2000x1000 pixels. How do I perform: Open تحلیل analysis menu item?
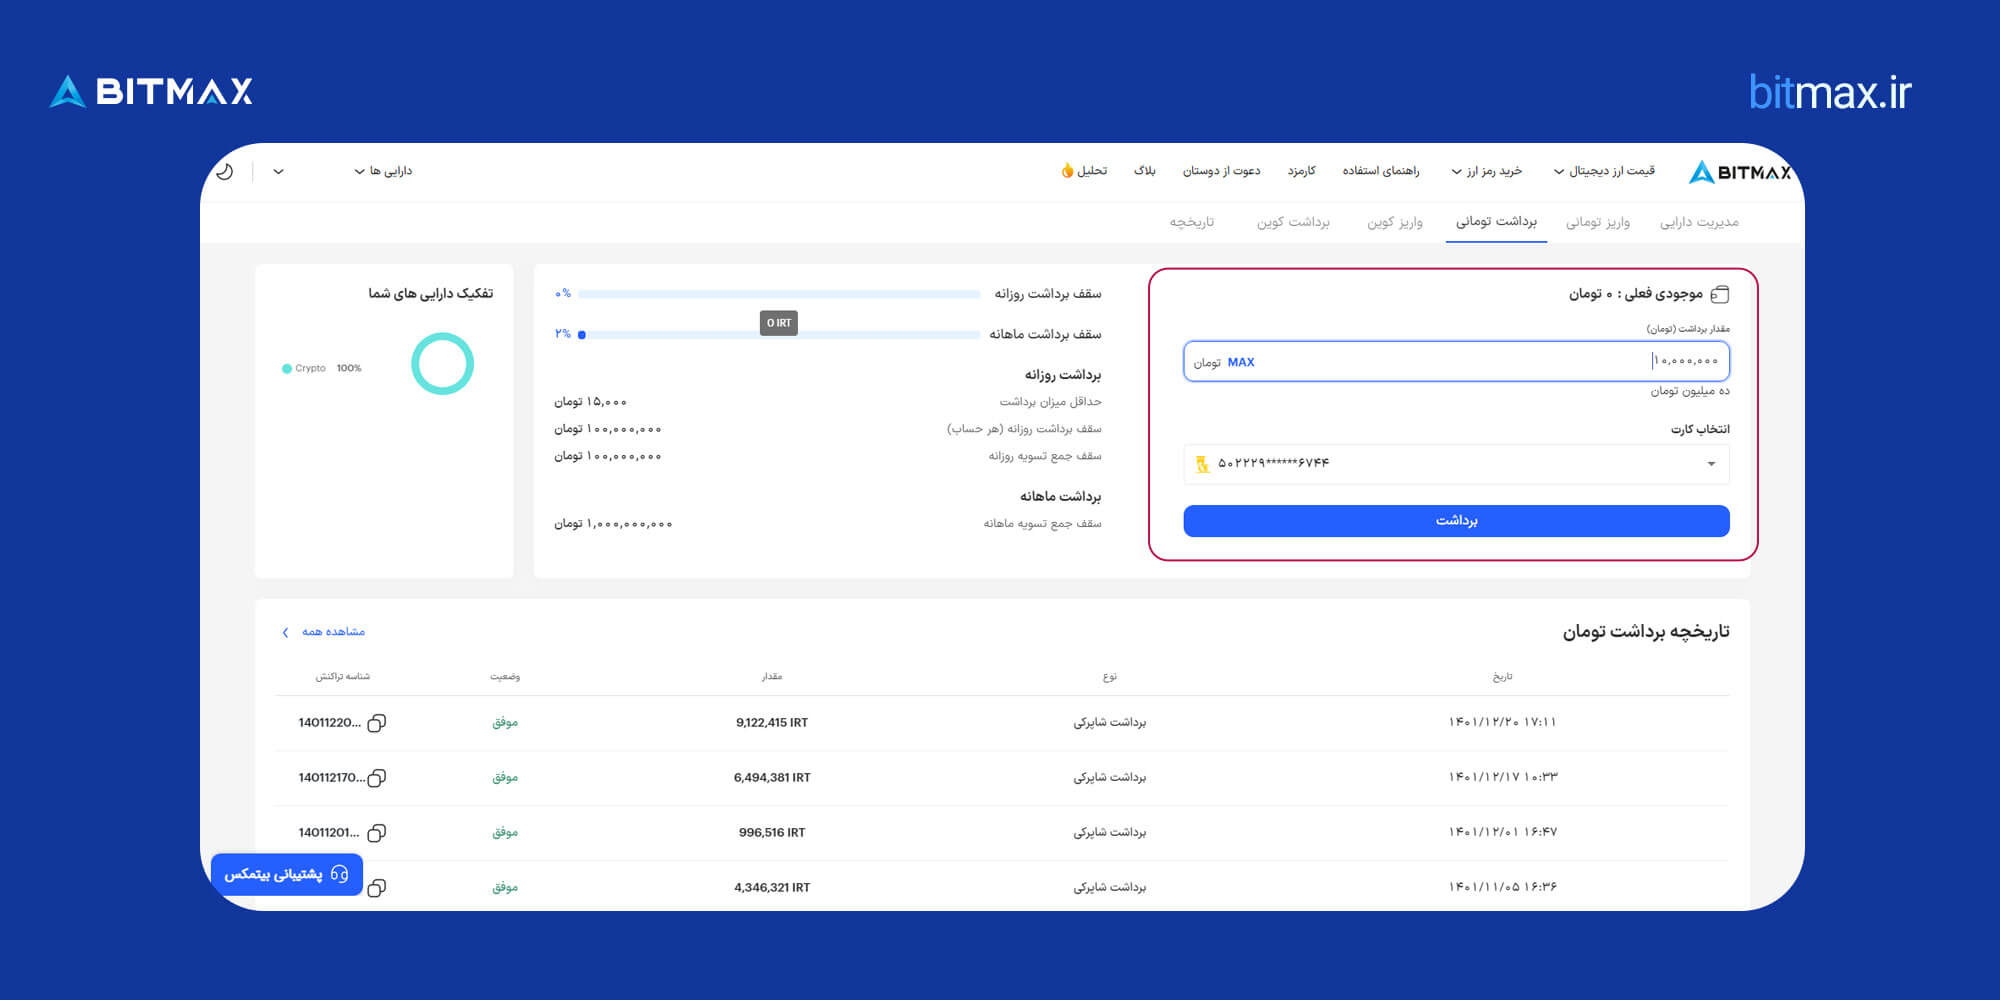click(x=1092, y=171)
